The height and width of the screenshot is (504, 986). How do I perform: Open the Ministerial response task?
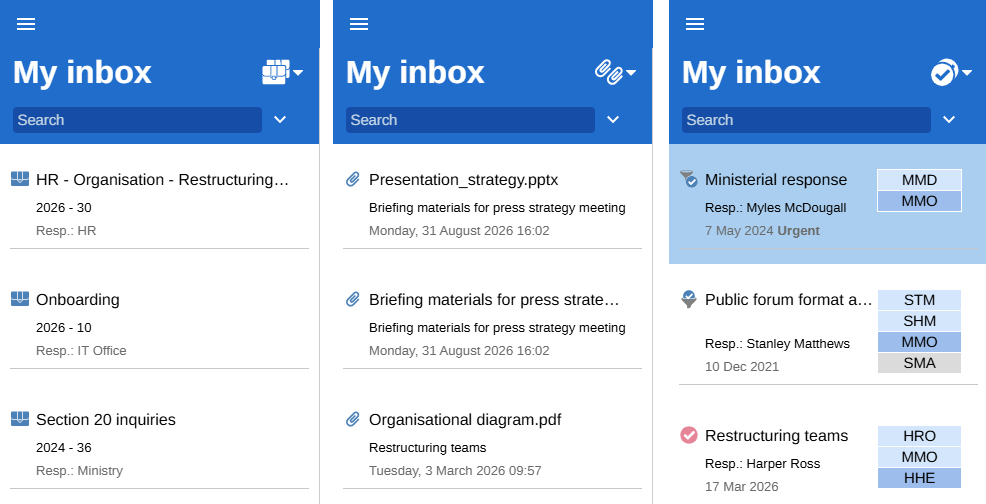(776, 180)
